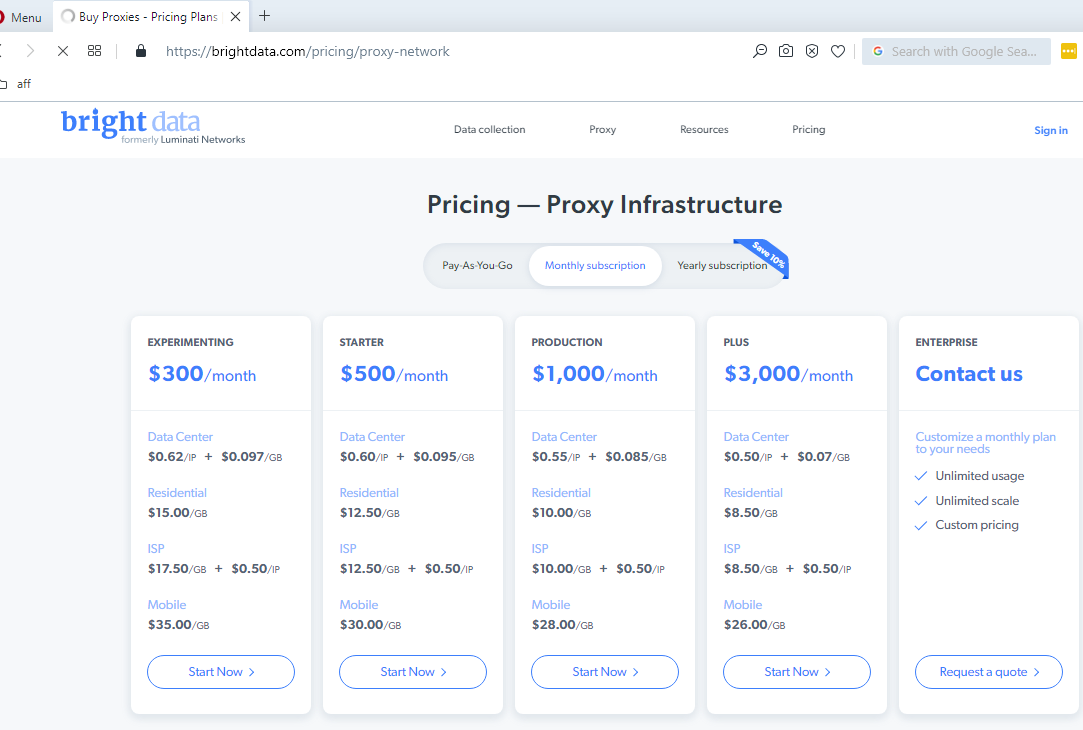Click the ad blocker shield icon
The image size is (1083, 730).
pyautogui.click(x=812, y=51)
